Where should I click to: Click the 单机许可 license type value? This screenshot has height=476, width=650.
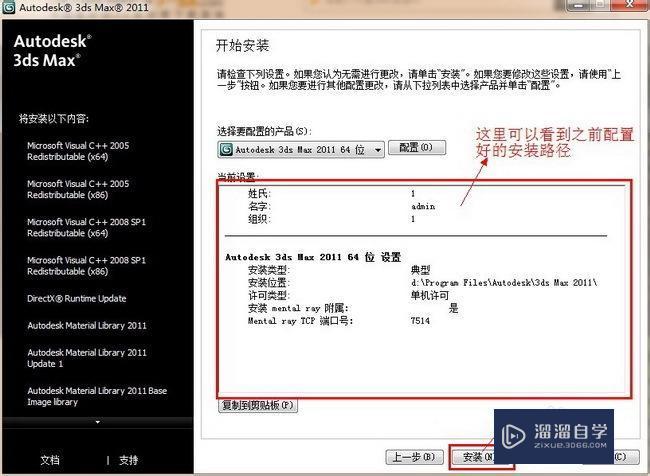(x=429, y=296)
